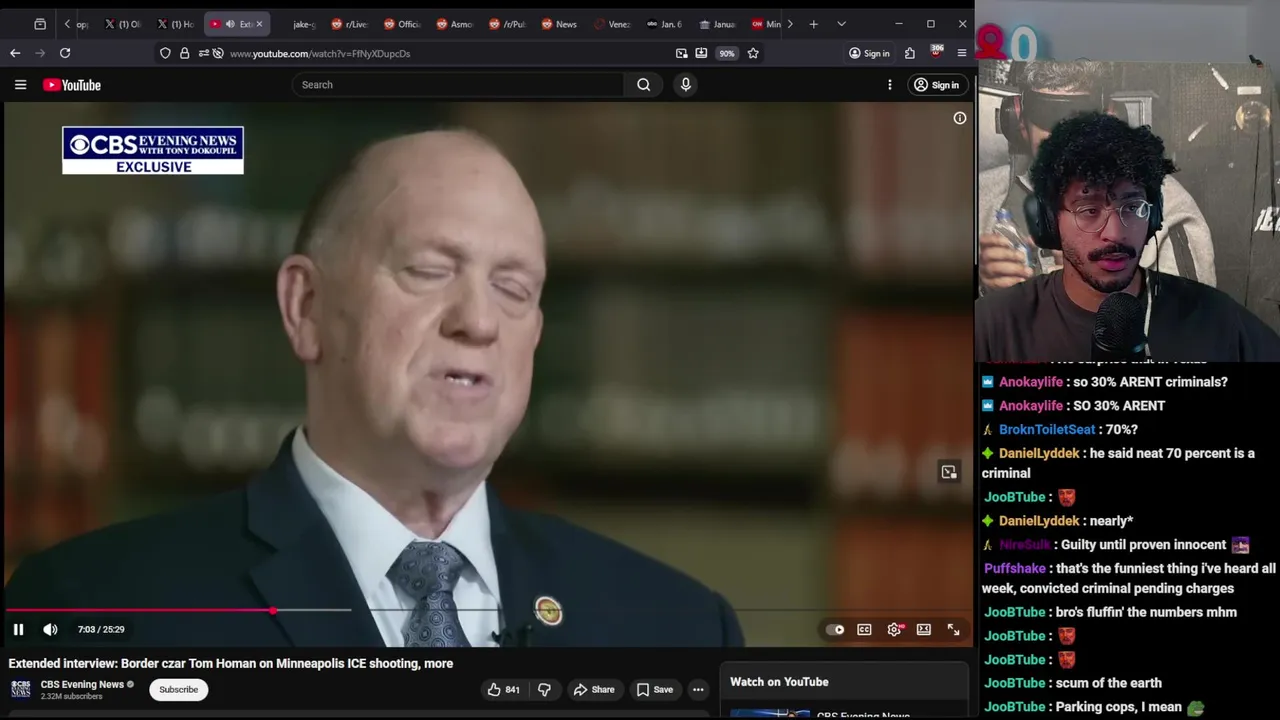Screen dimensions: 1280x720
Task: Mute the video with the speaker icon
Action: (50, 629)
